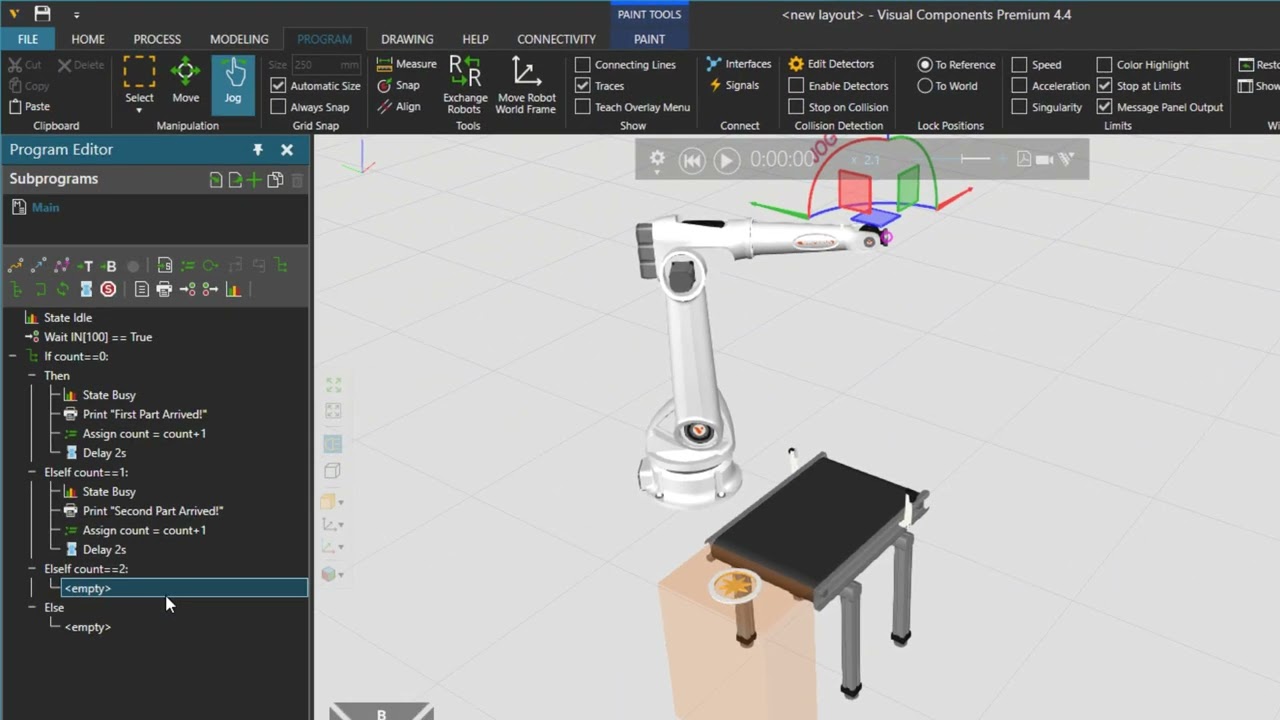Check the Stop on Collision option
This screenshot has width=1280, height=720.
click(796, 107)
